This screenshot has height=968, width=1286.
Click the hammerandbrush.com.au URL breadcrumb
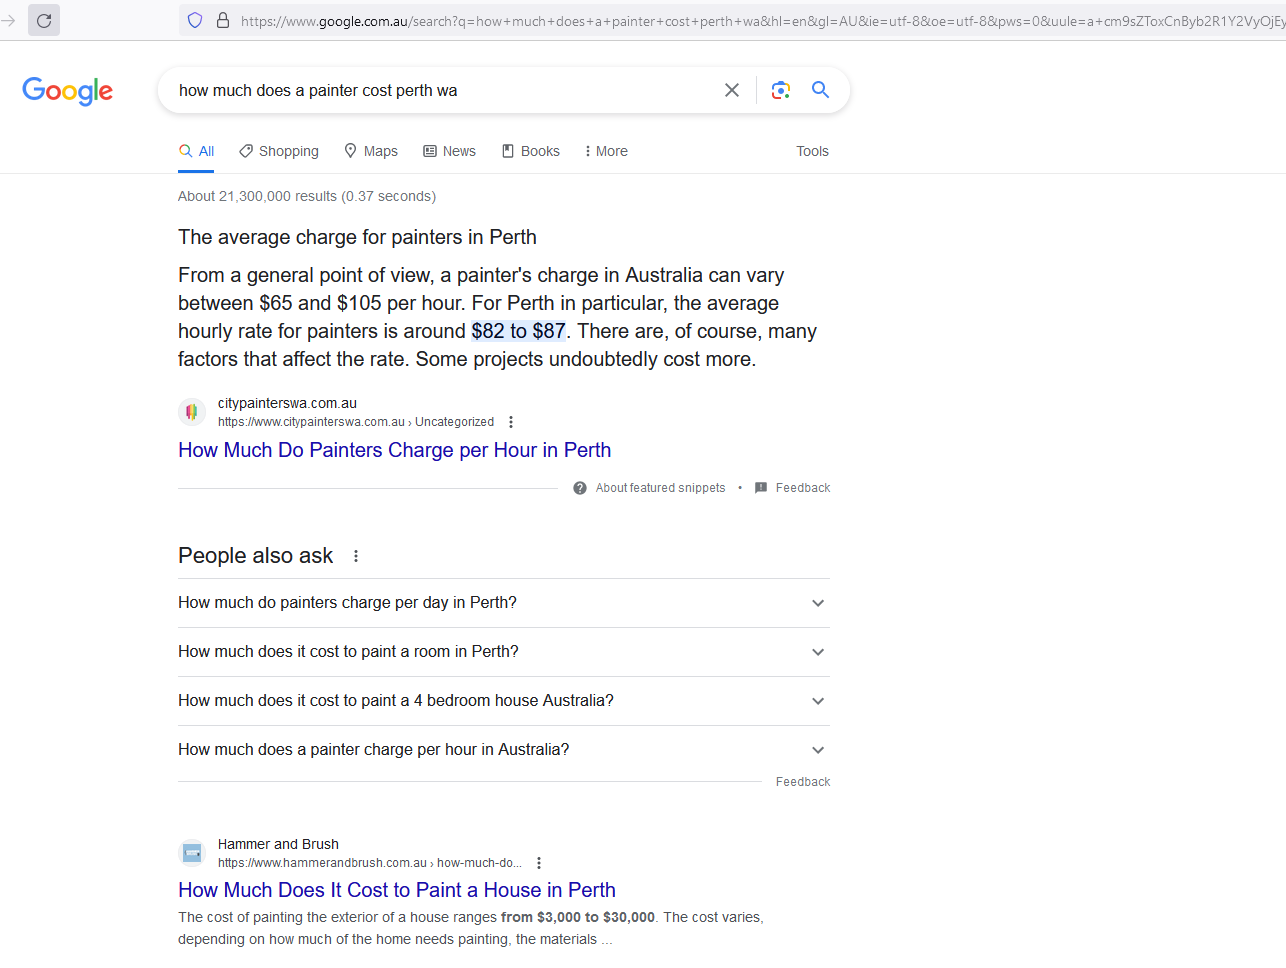tap(370, 863)
